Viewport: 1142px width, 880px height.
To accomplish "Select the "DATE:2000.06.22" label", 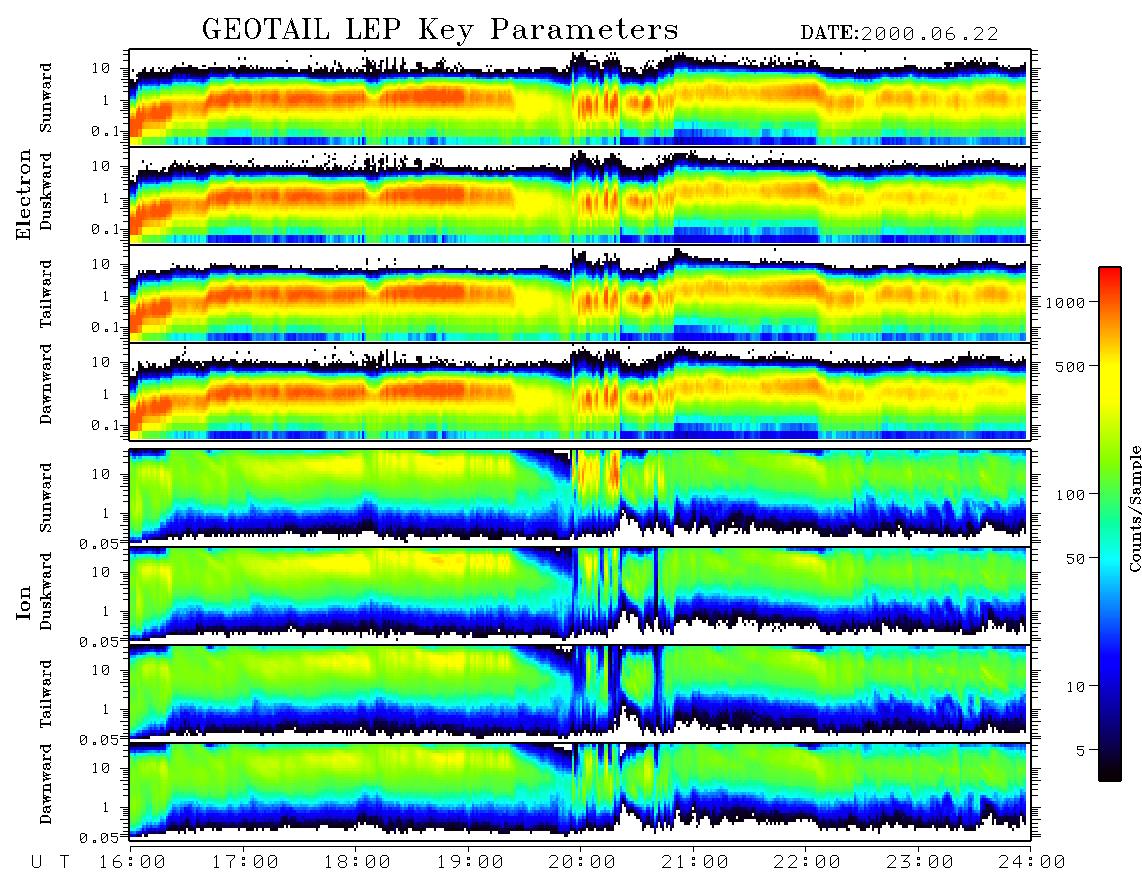I will click(x=899, y=34).
